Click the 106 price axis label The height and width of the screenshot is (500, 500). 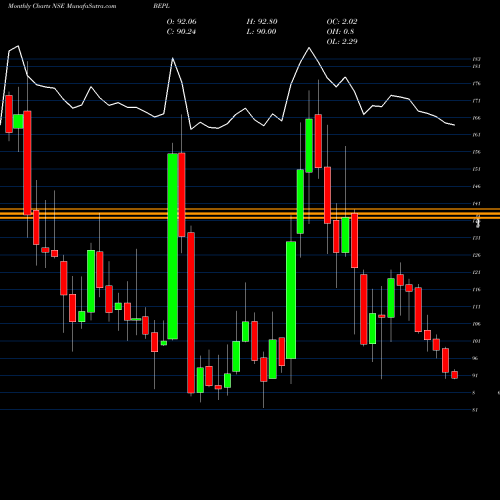click(x=476, y=324)
